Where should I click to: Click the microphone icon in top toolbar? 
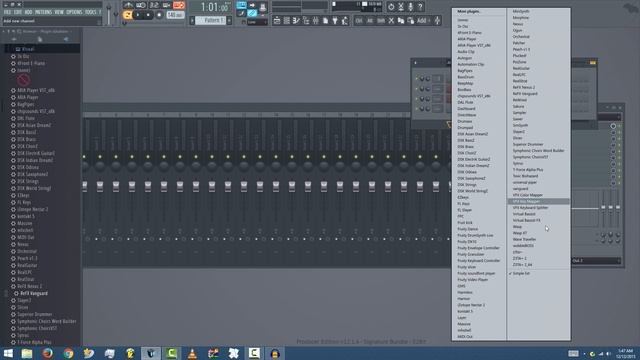click(411, 7)
